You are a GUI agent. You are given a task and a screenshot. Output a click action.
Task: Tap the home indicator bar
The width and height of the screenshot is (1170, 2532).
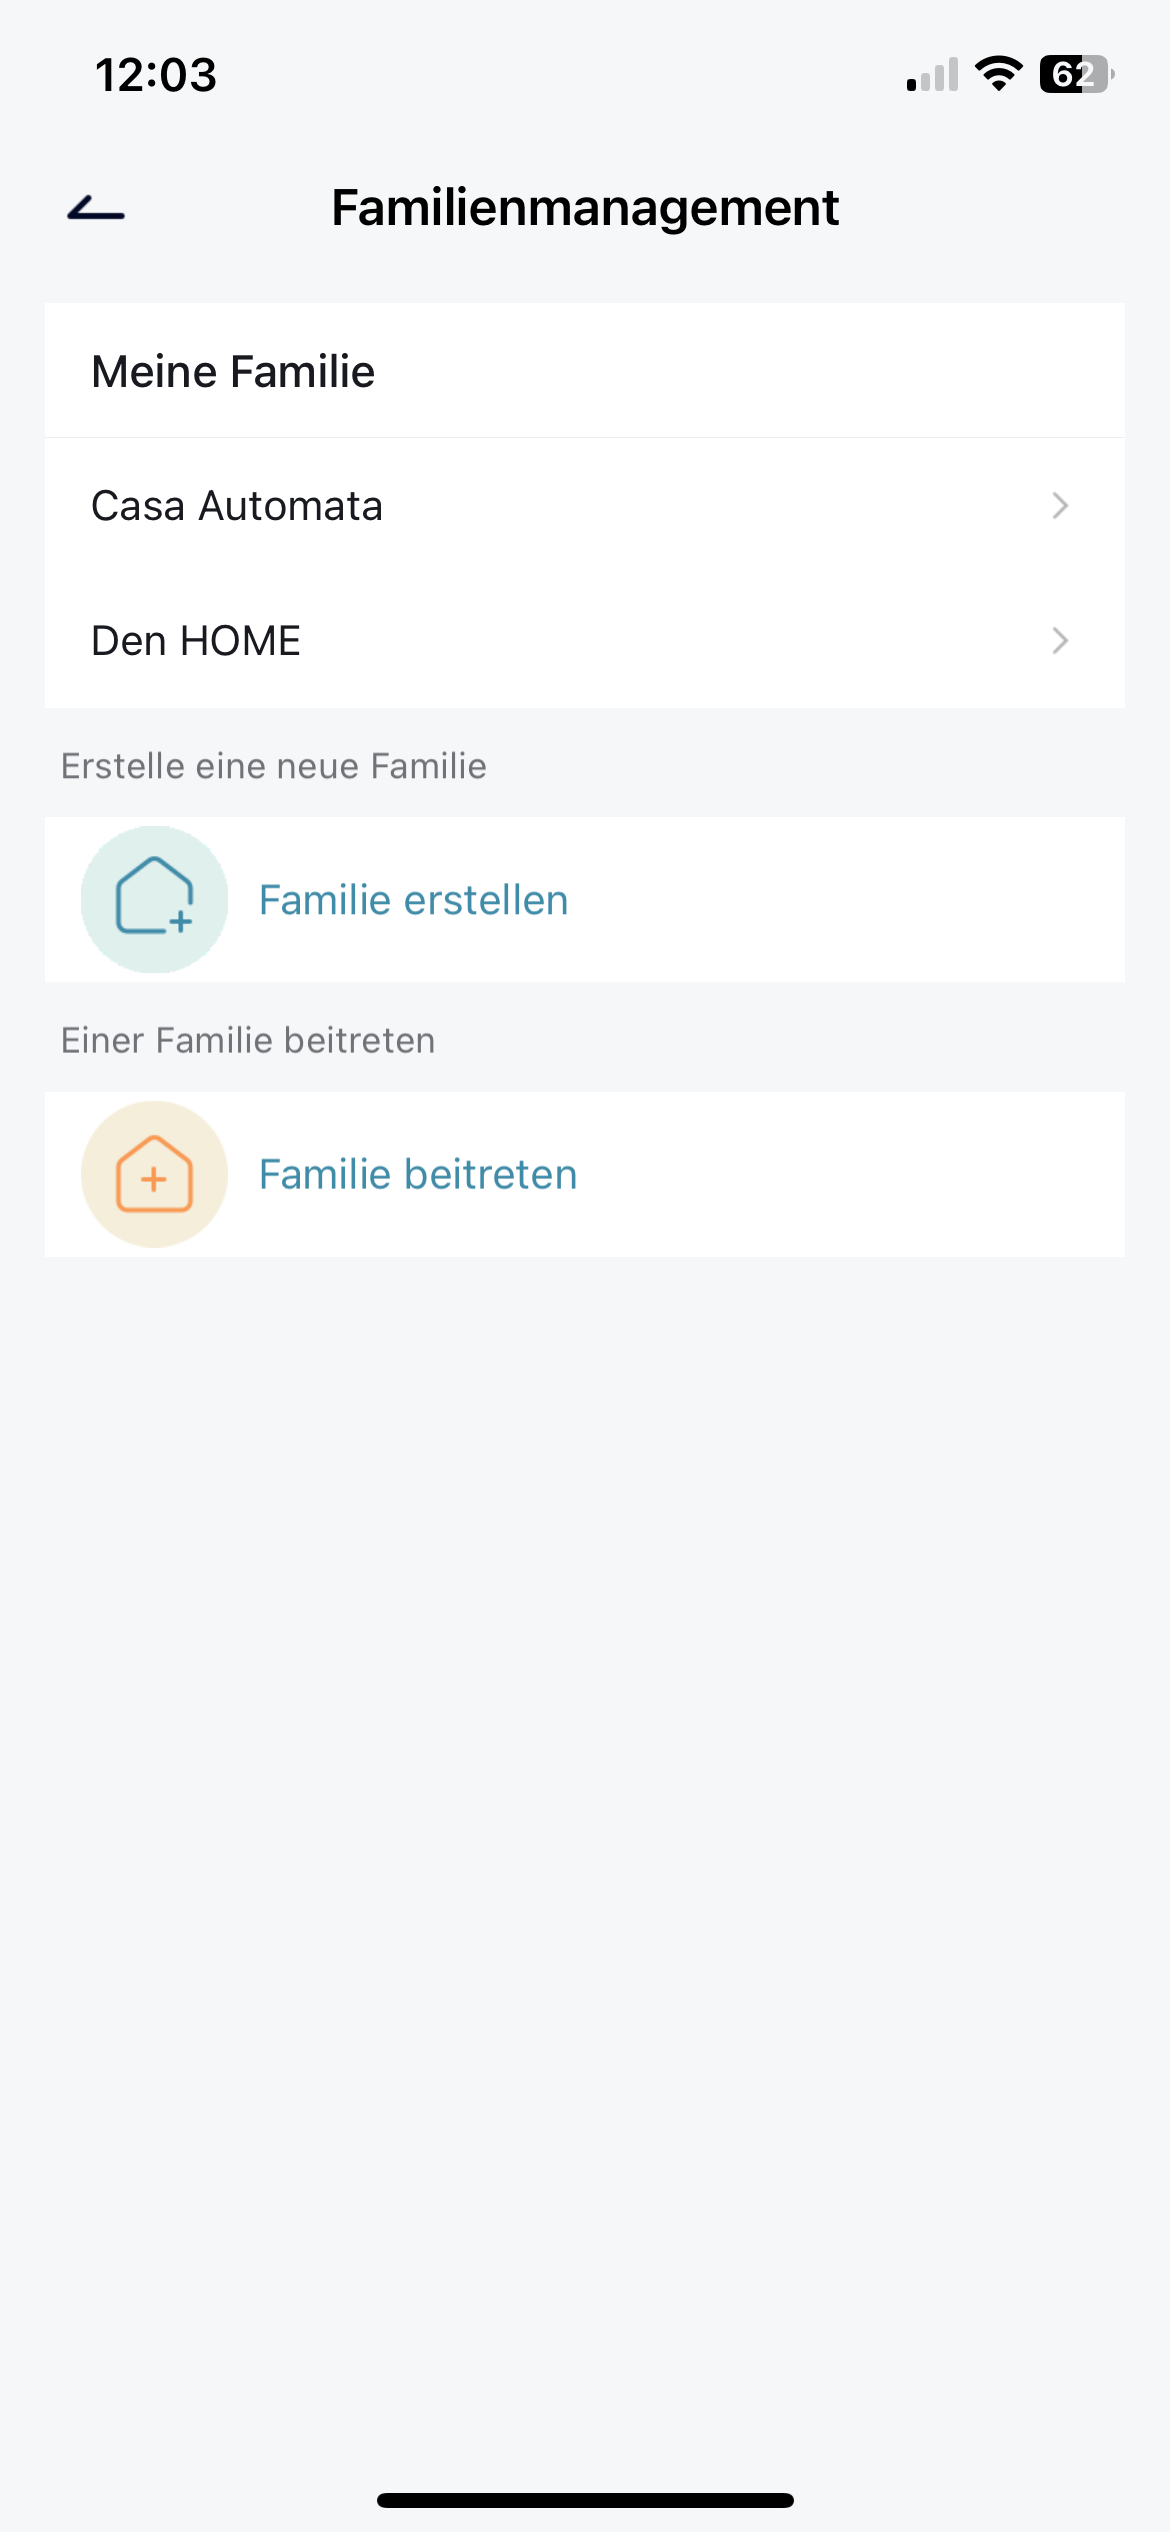tap(585, 2500)
